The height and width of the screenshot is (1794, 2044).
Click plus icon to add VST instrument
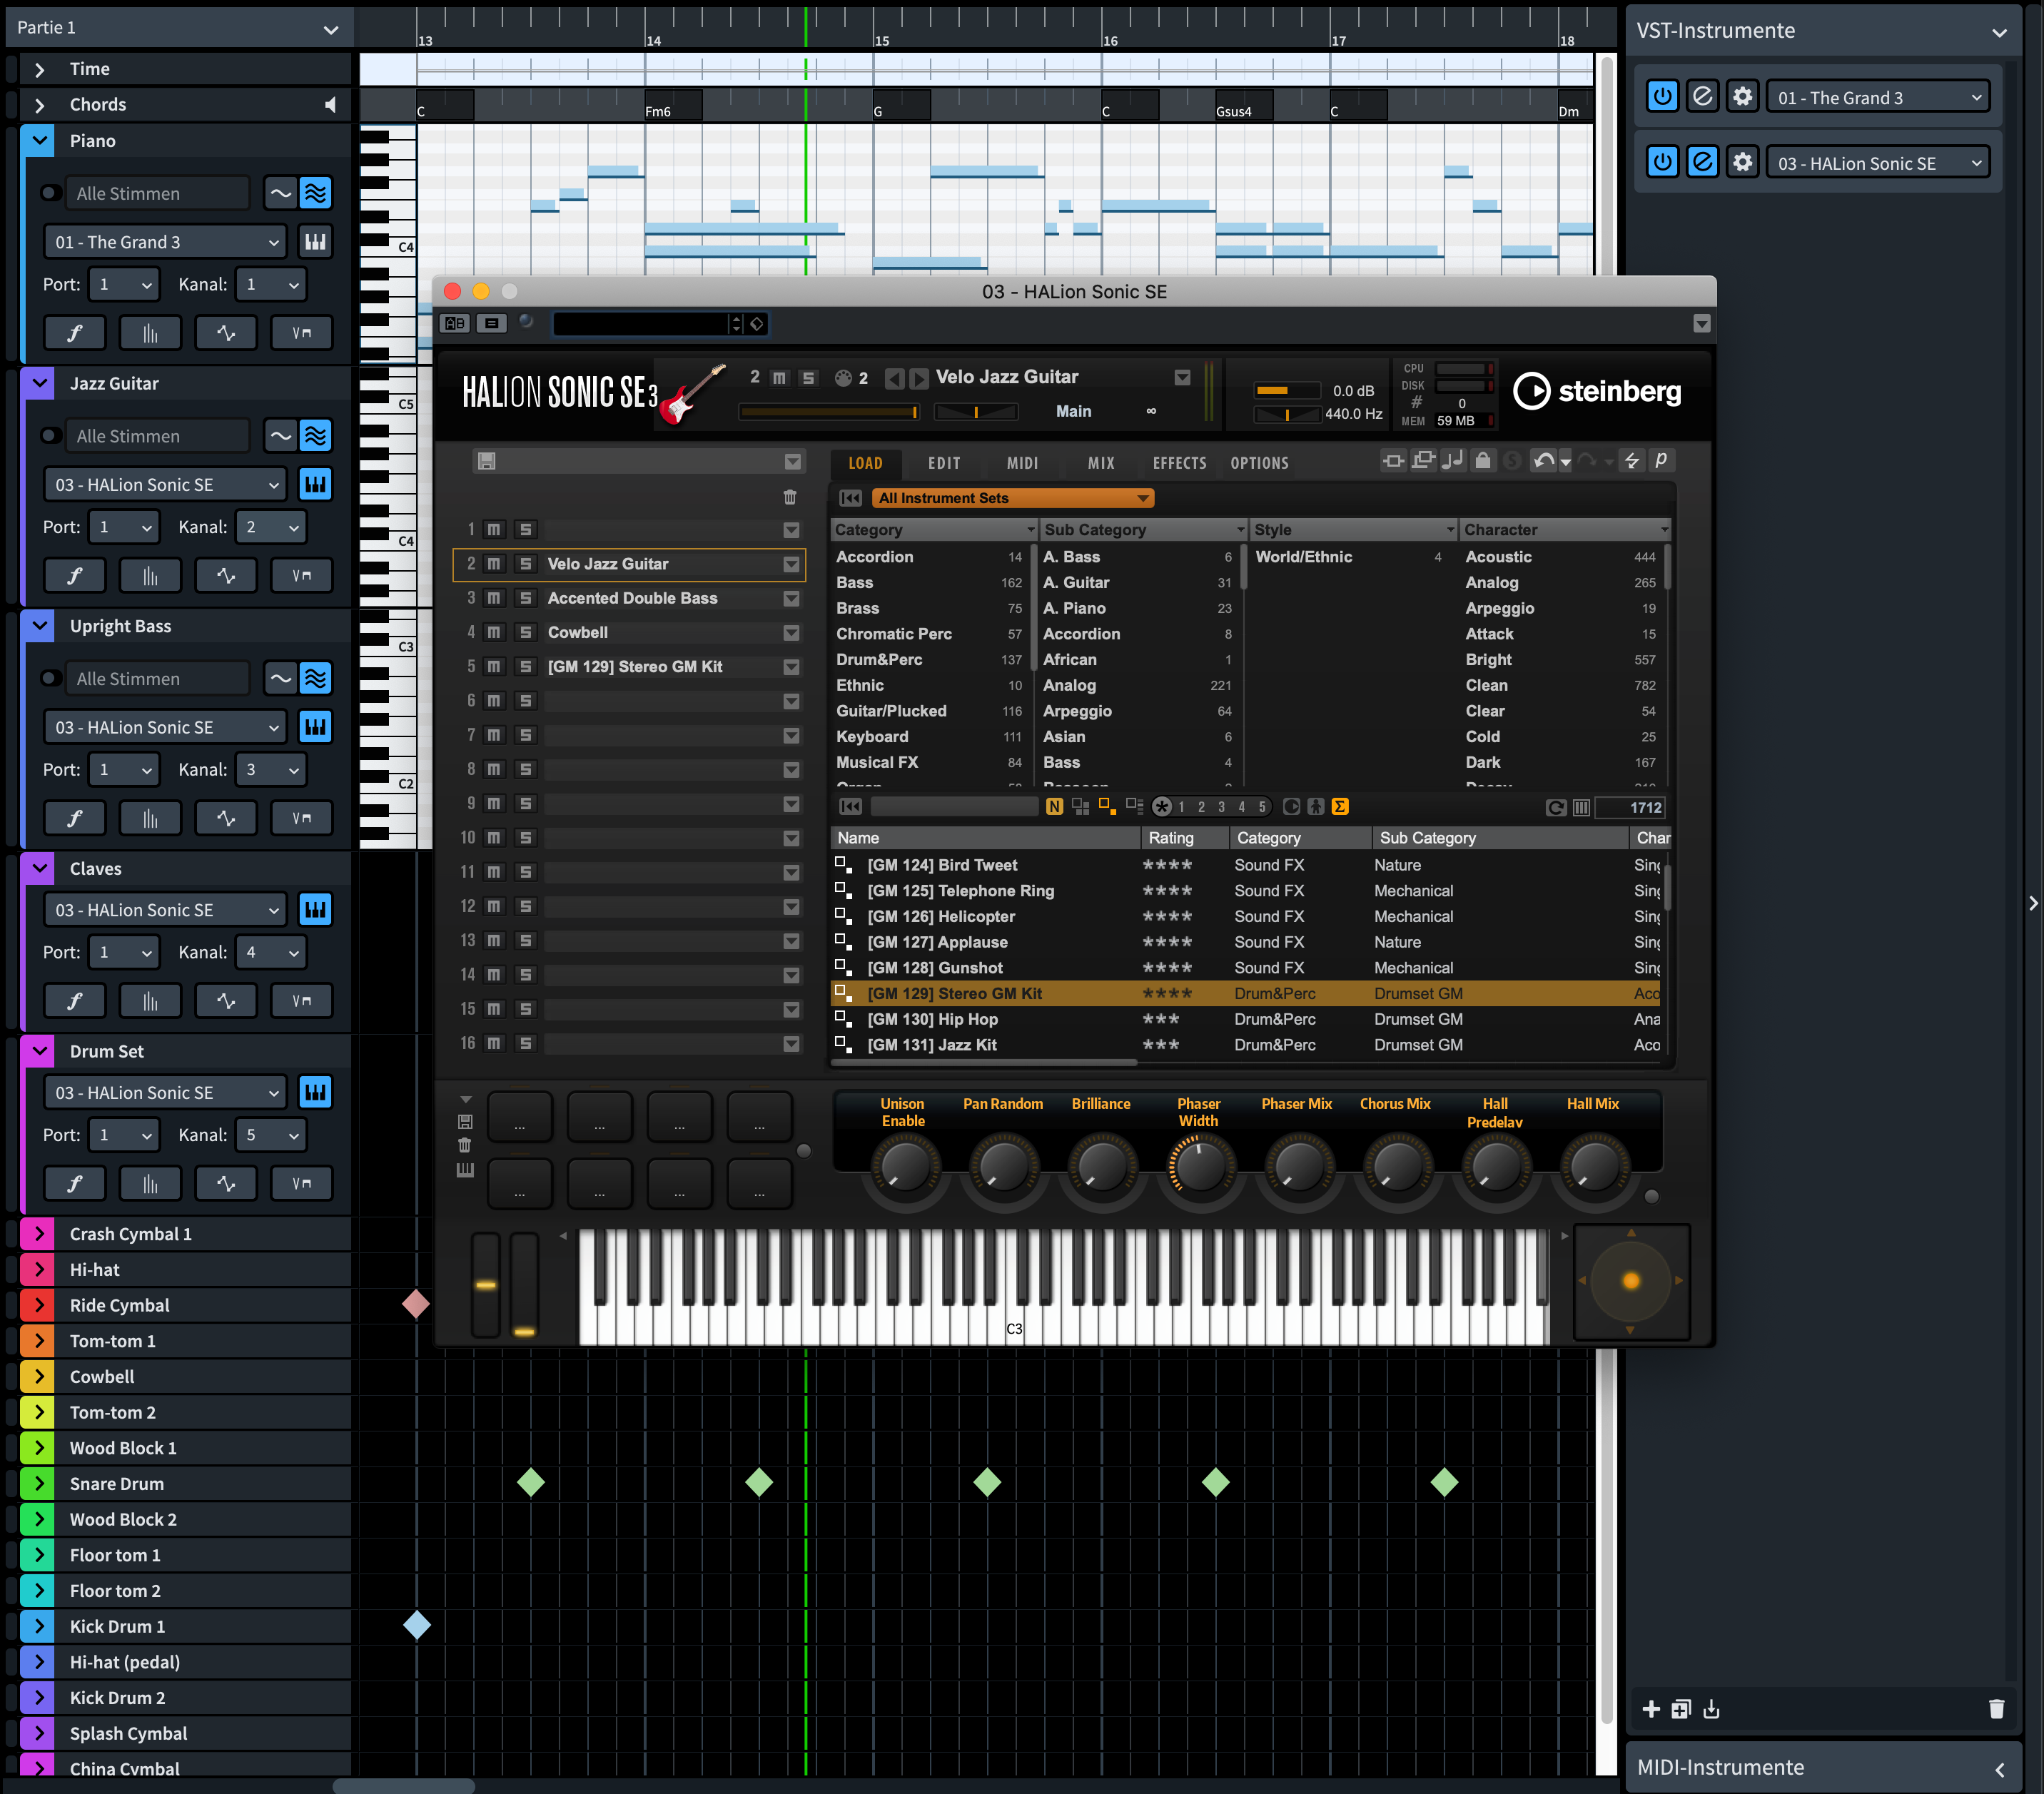(x=1651, y=1709)
